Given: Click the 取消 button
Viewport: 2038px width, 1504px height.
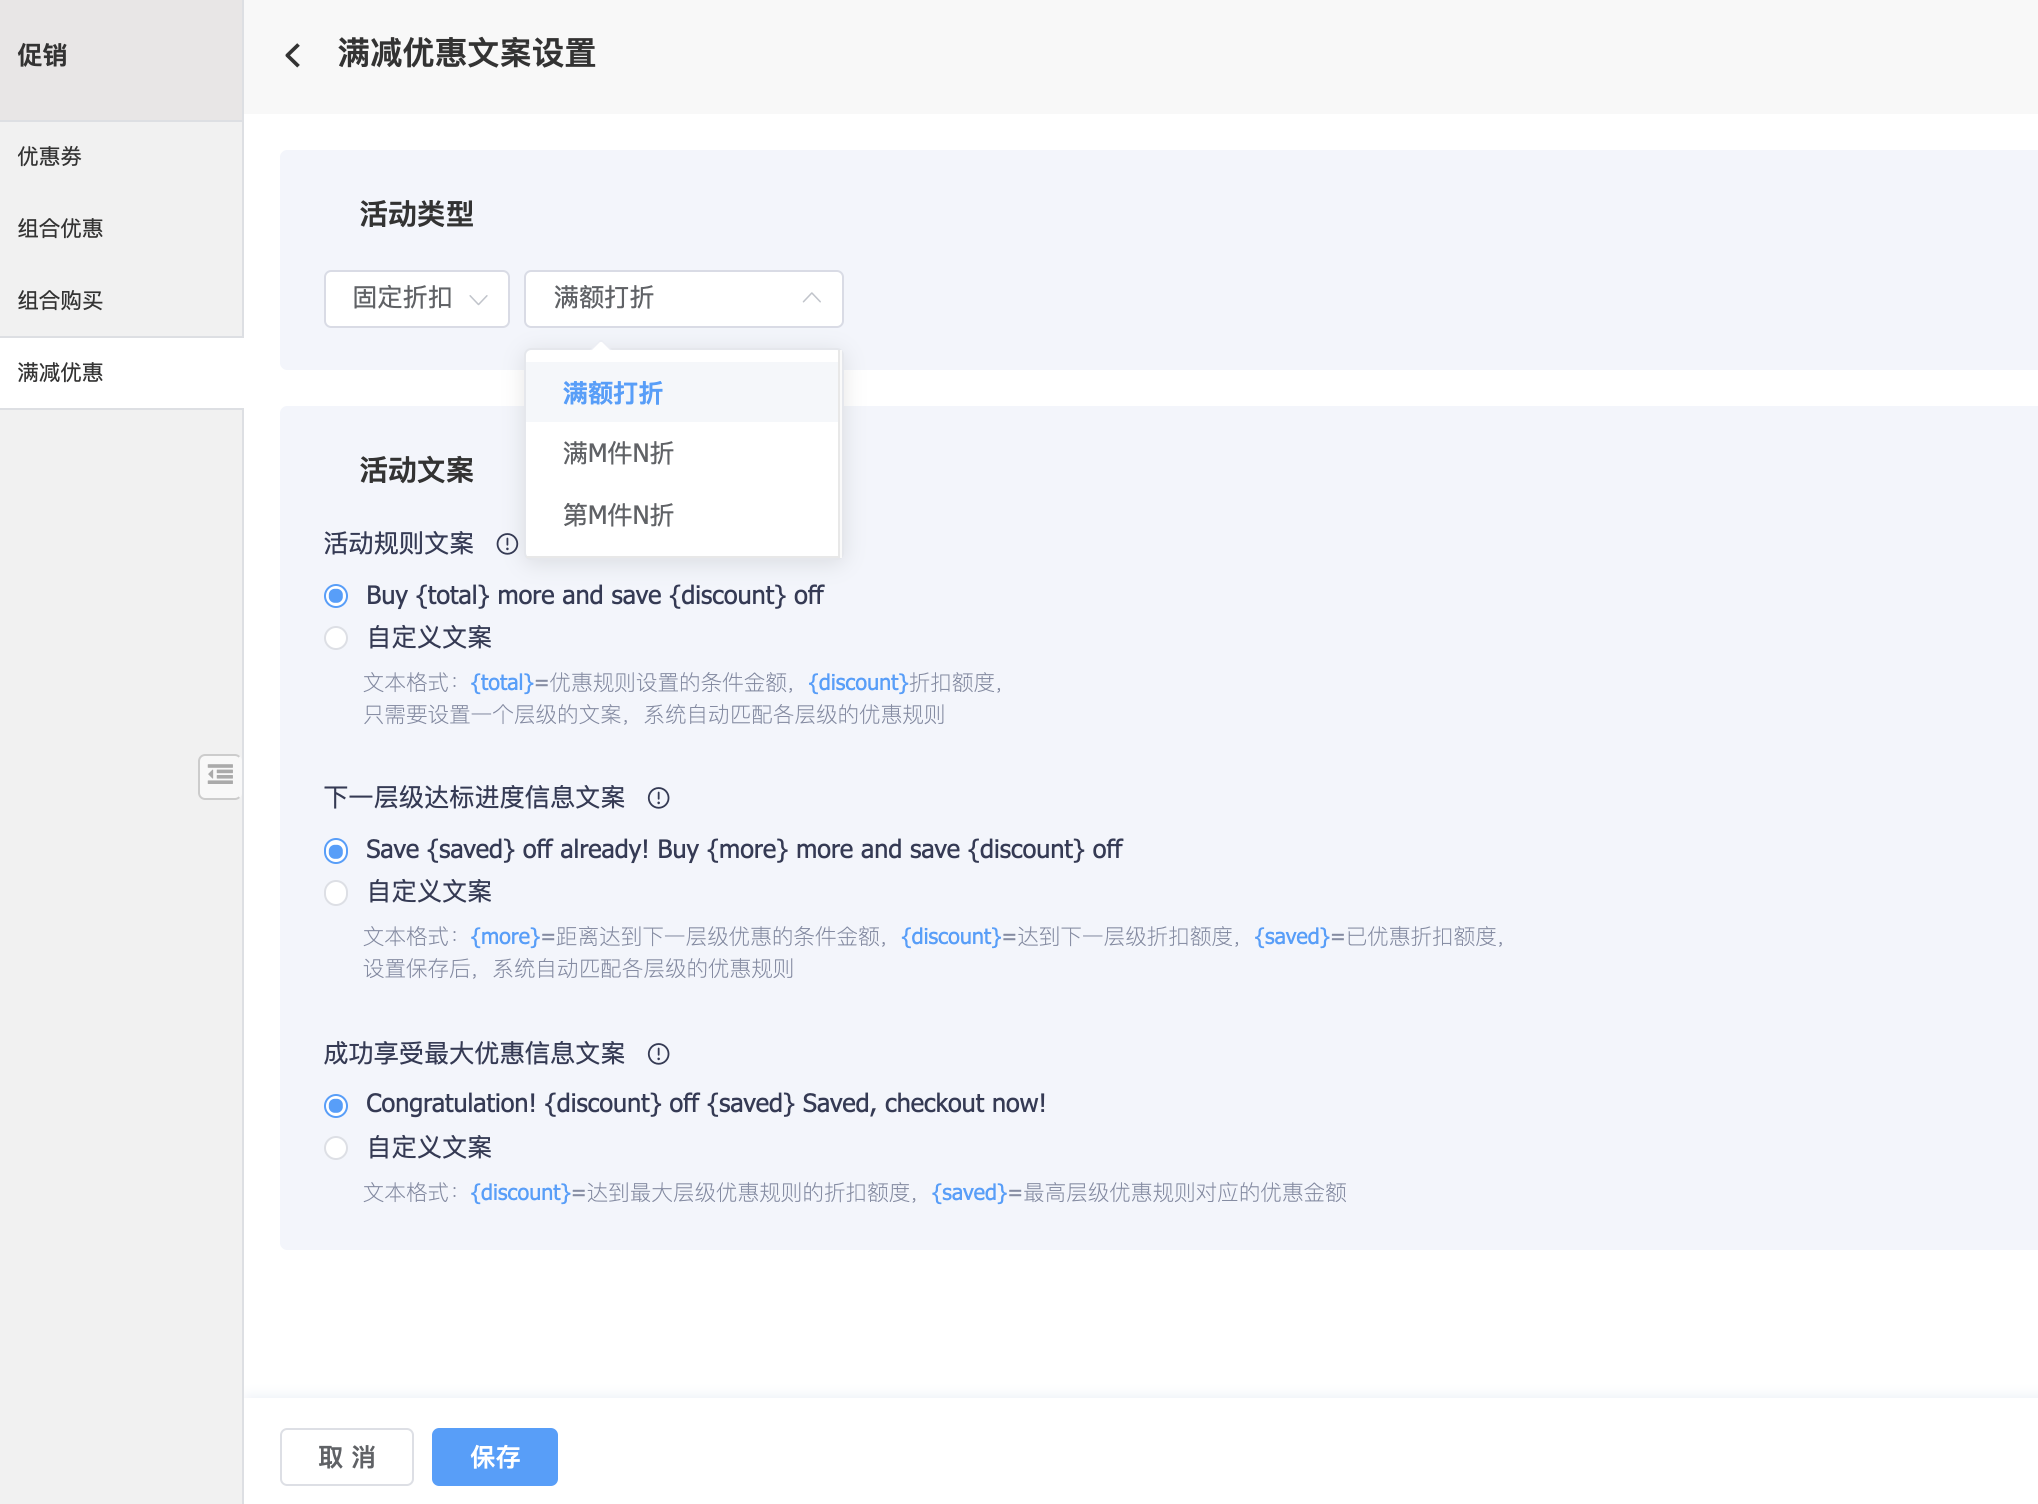Looking at the screenshot, I should [346, 1457].
